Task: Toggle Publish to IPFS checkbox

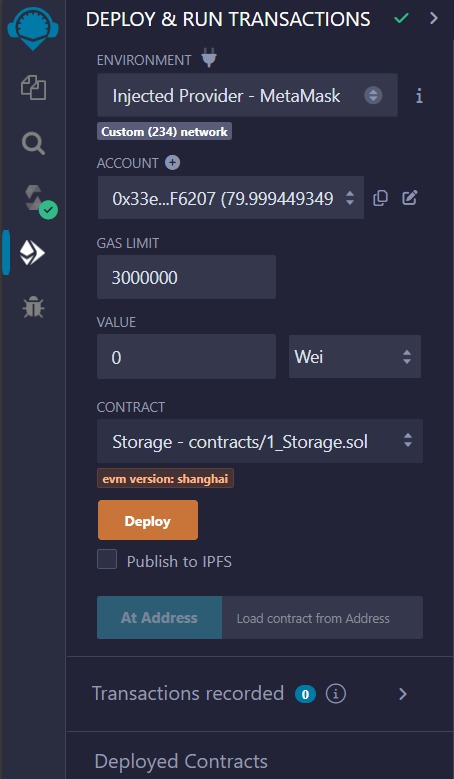Action: [107, 559]
